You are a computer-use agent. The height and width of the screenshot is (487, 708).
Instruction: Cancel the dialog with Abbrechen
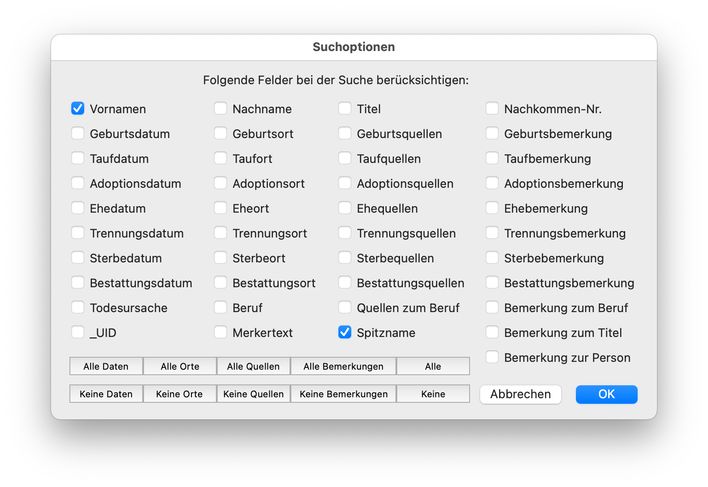pyautogui.click(x=520, y=394)
